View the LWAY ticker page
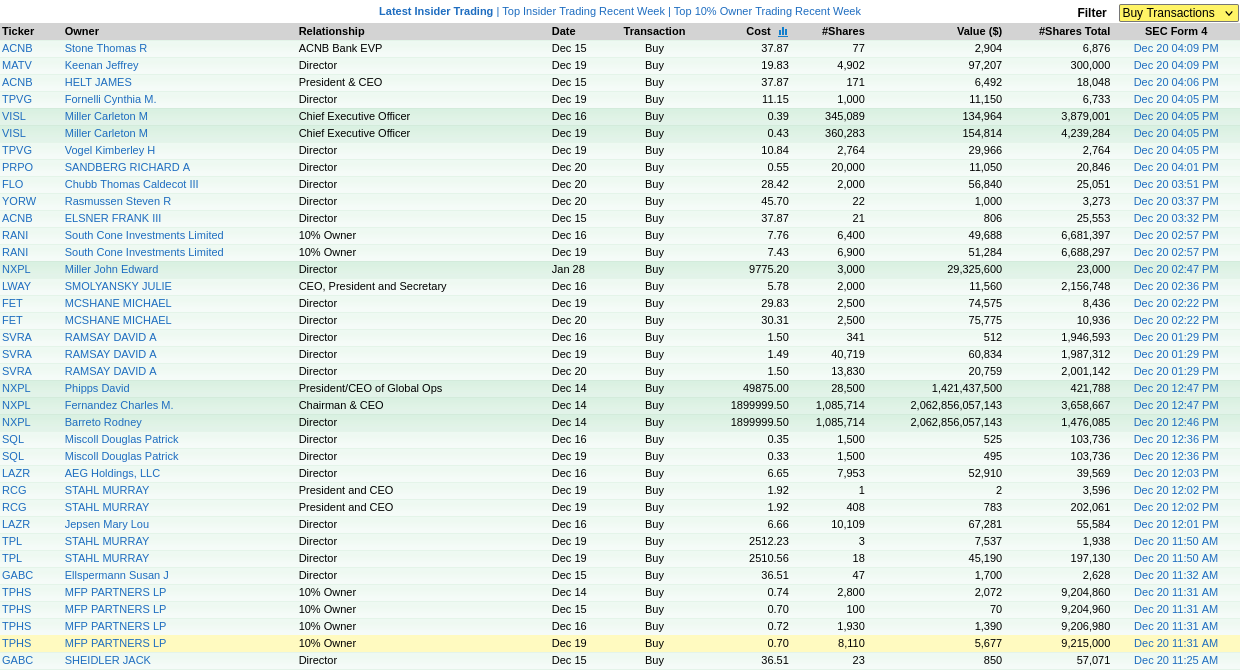The width and height of the screenshot is (1243, 670). (16, 286)
